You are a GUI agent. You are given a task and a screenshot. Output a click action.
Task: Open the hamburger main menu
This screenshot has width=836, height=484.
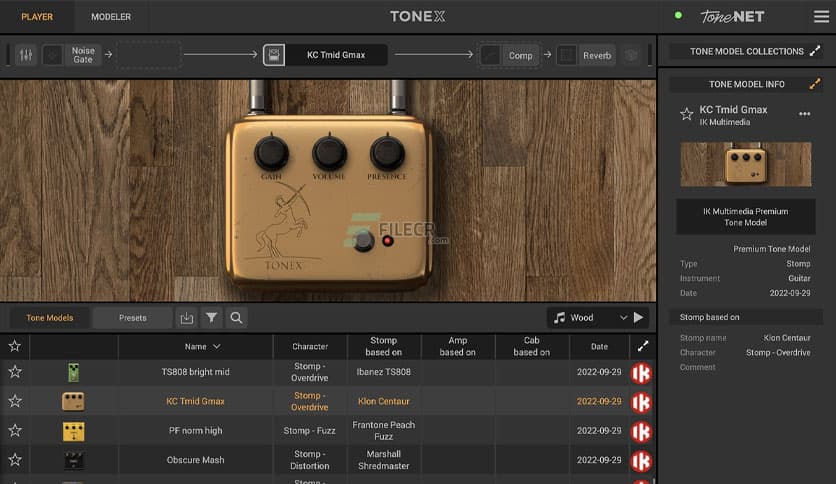[821, 17]
